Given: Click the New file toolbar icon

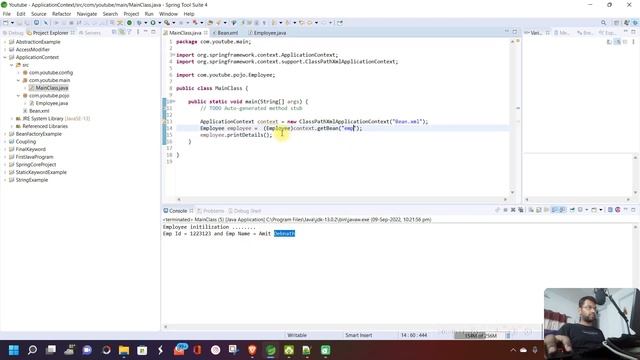Looking at the screenshot, I should point(5,23).
